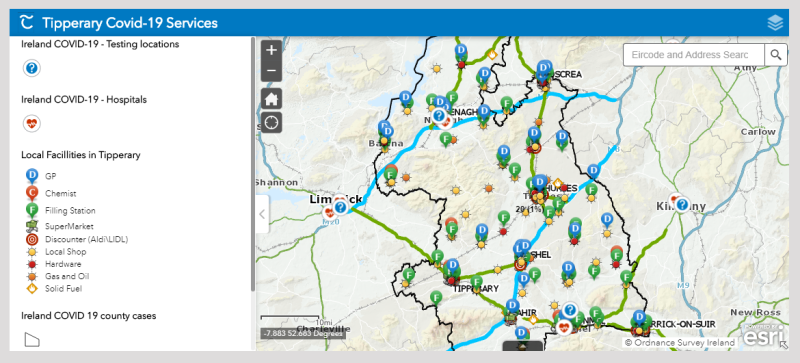Image resolution: width=800 pixels, height=363 pixels.
Task: Focus the Eircode and Address Search field
Action: point(693,55)
